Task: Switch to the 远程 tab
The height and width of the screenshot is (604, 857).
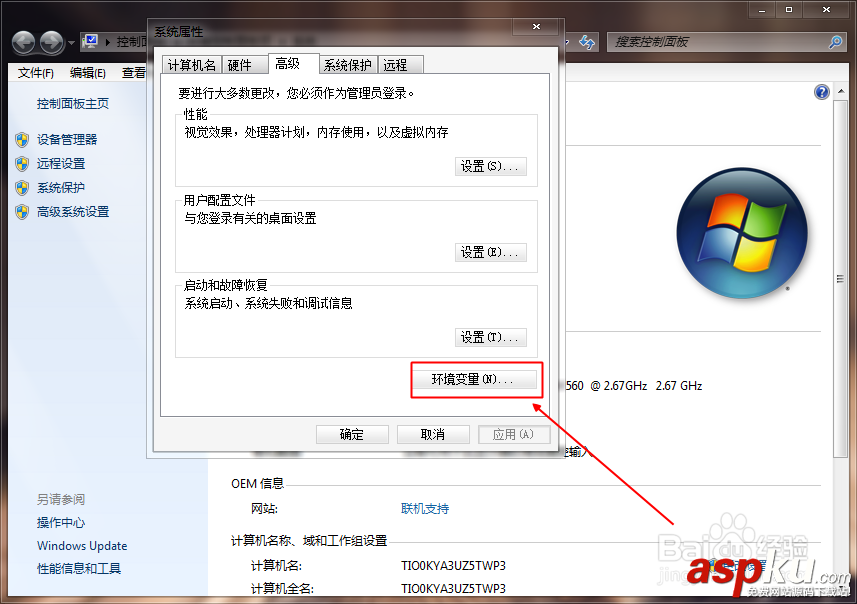Action: pos(400,65)
